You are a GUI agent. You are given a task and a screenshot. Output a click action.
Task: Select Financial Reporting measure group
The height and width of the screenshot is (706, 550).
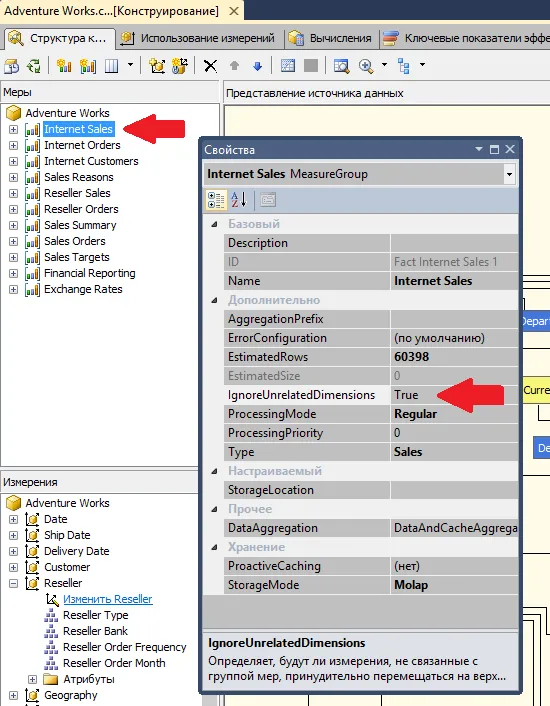point(90,273)
